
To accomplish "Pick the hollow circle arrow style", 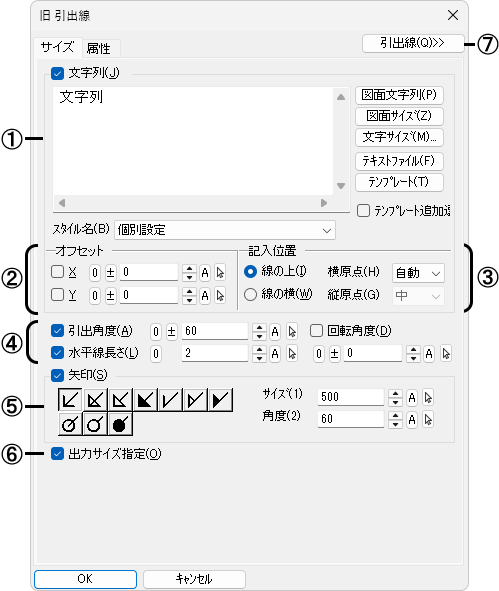I will [x=95, y=424].
